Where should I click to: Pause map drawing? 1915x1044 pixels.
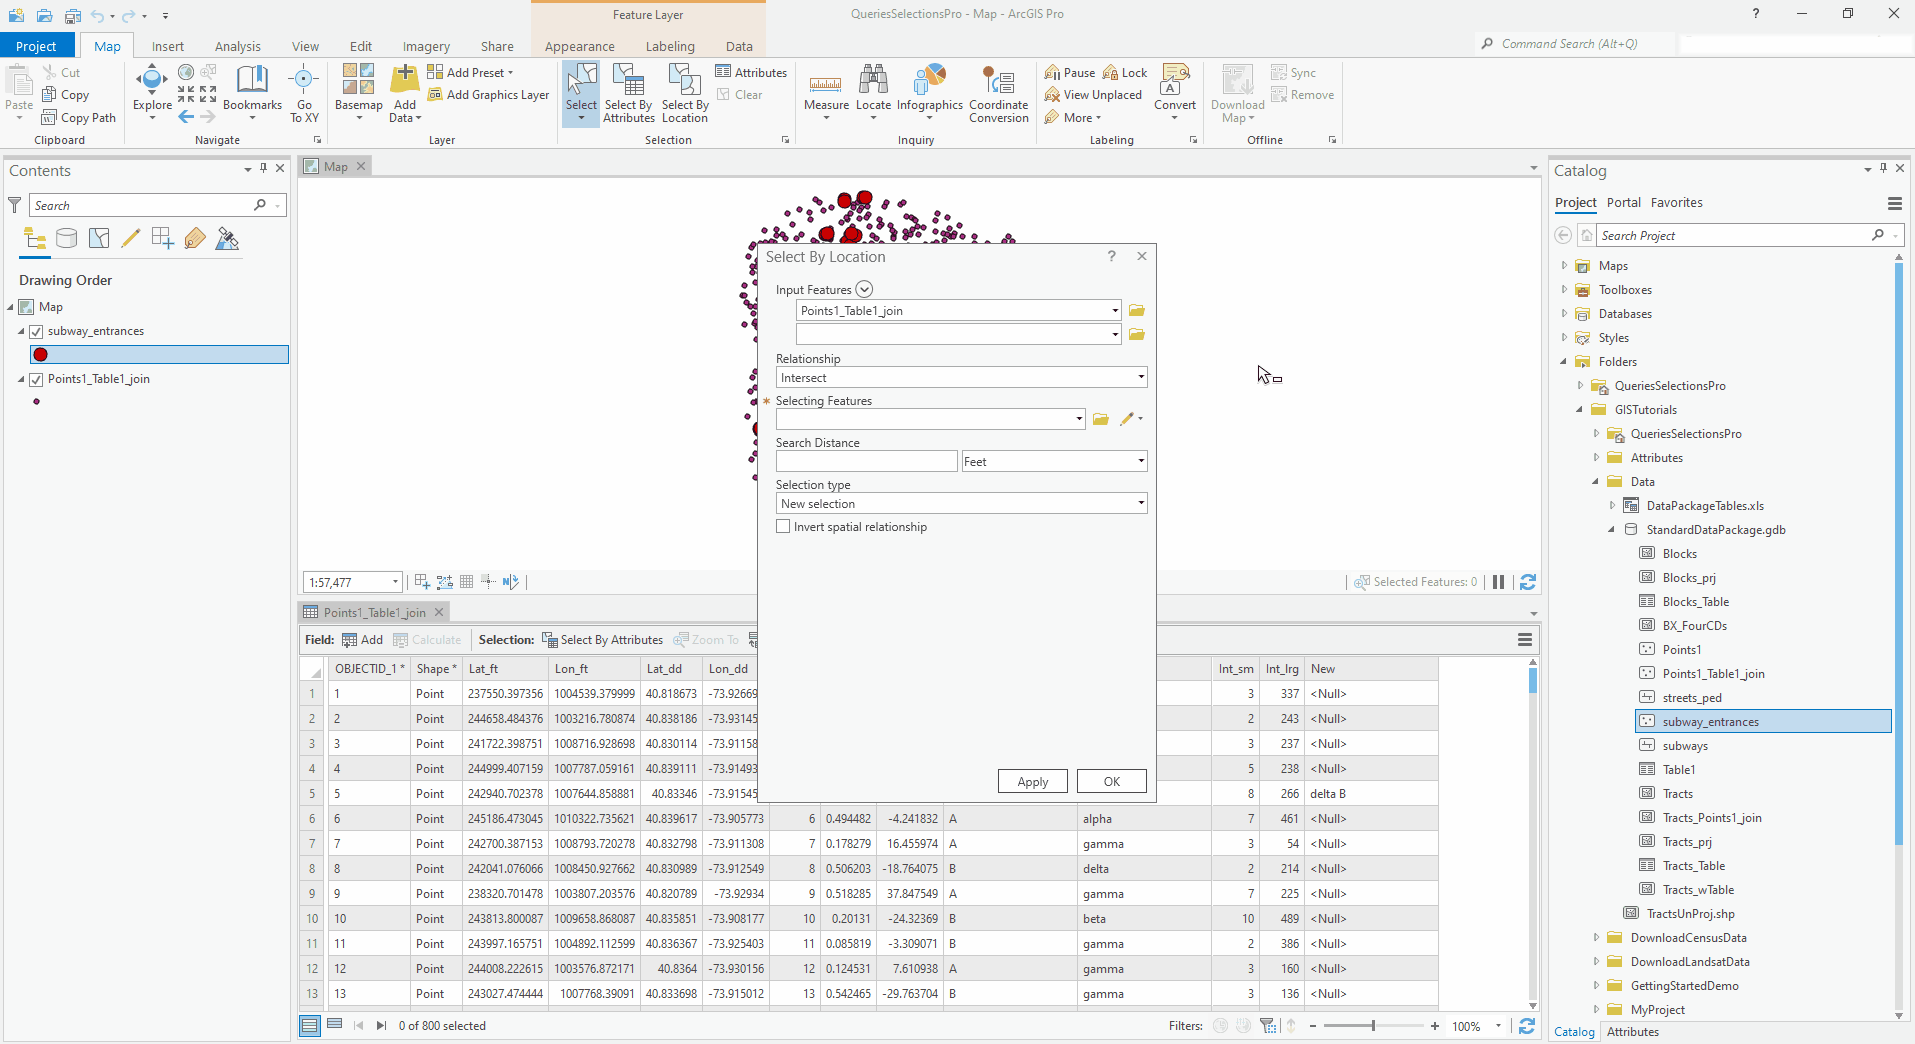point(1498,582)
